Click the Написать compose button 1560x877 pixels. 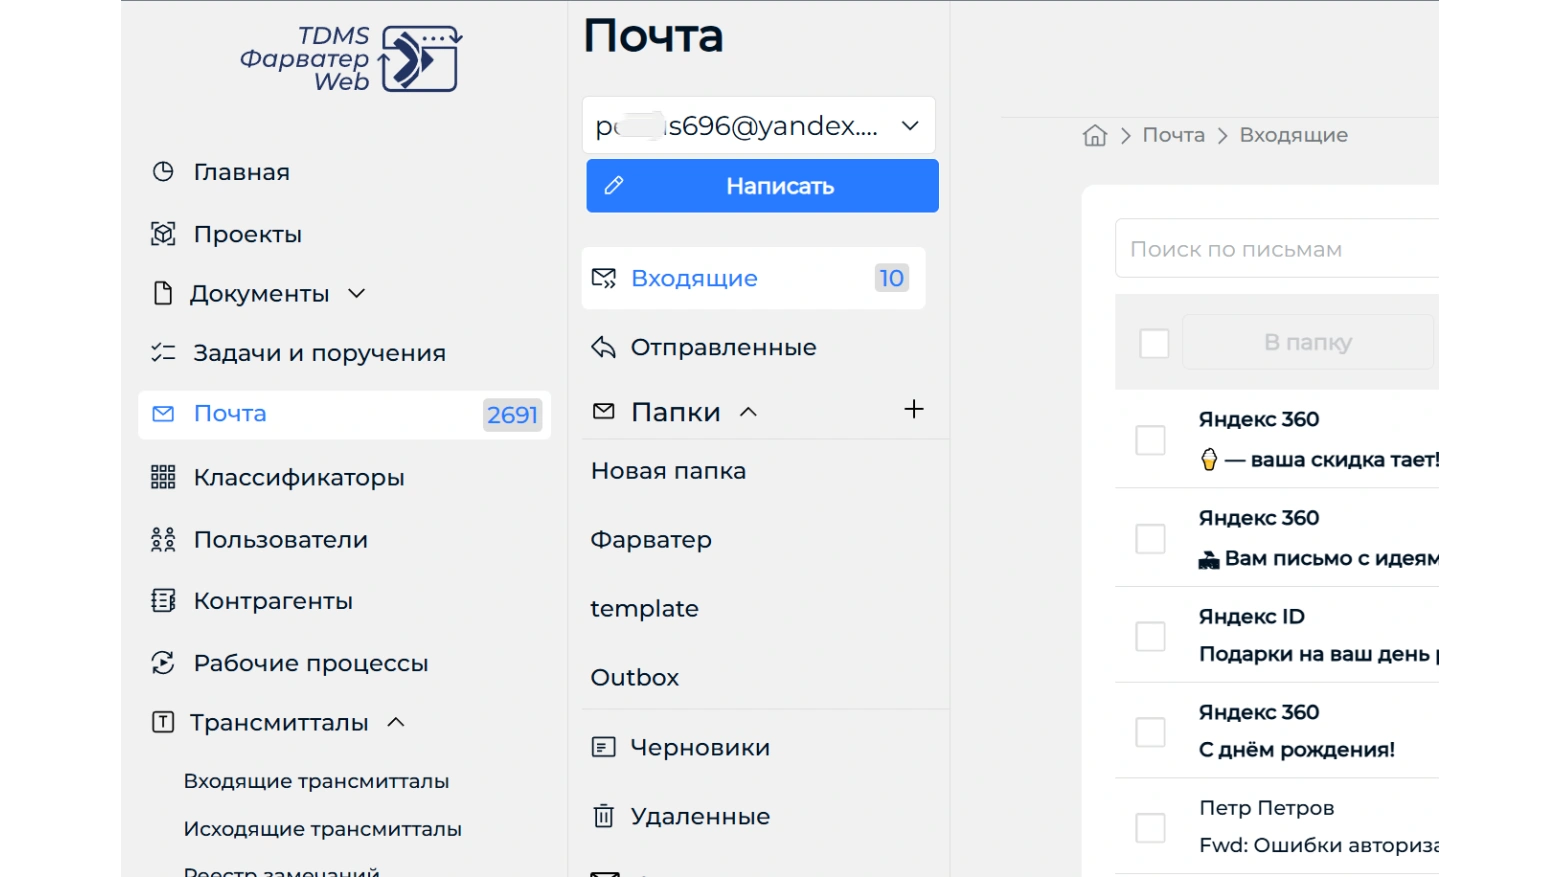coord(762,186)
